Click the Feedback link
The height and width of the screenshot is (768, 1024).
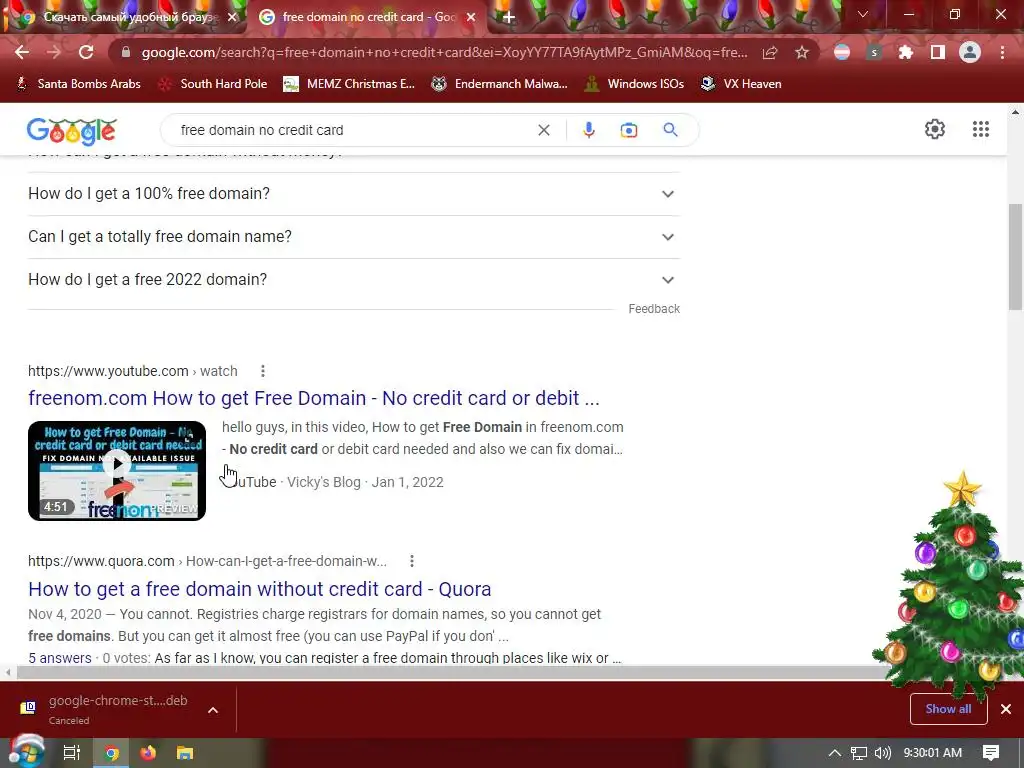coord(654,309)
